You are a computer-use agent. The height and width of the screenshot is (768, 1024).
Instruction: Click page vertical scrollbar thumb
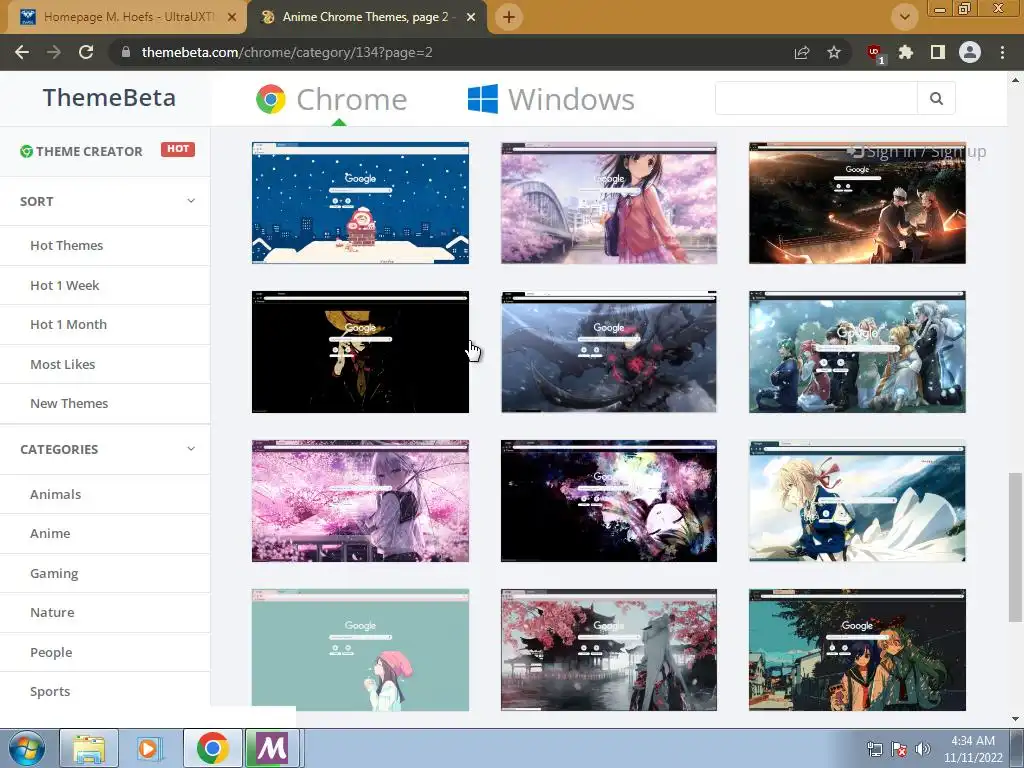[1016, 547]
